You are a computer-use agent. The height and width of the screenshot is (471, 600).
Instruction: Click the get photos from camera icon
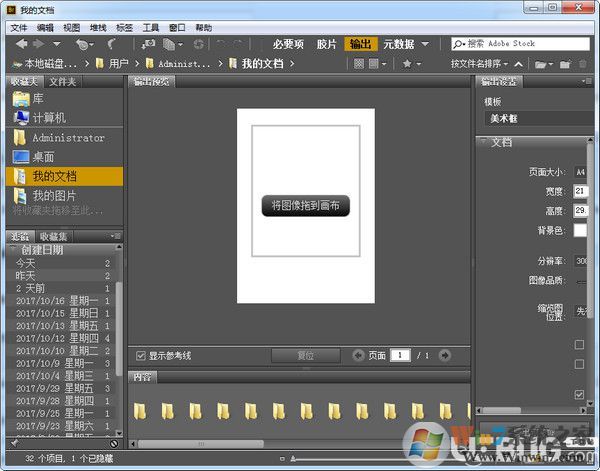pos(150,44)
